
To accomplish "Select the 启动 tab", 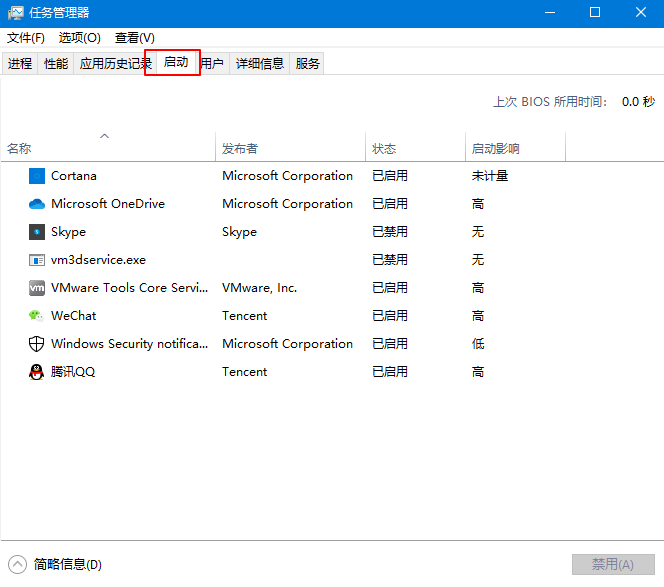I will click(176, 62).
